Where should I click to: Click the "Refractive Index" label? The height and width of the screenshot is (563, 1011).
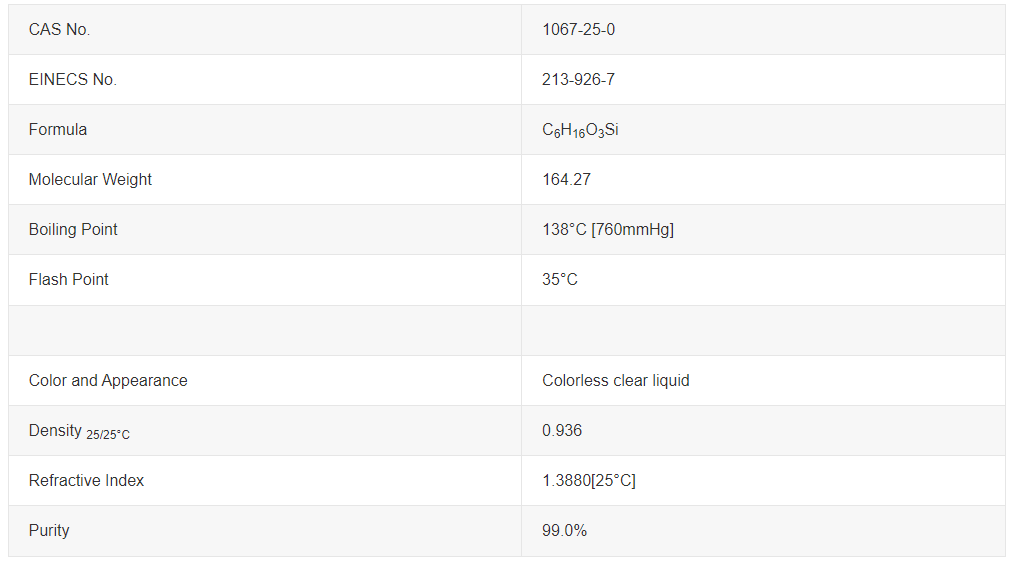[86, 481]
